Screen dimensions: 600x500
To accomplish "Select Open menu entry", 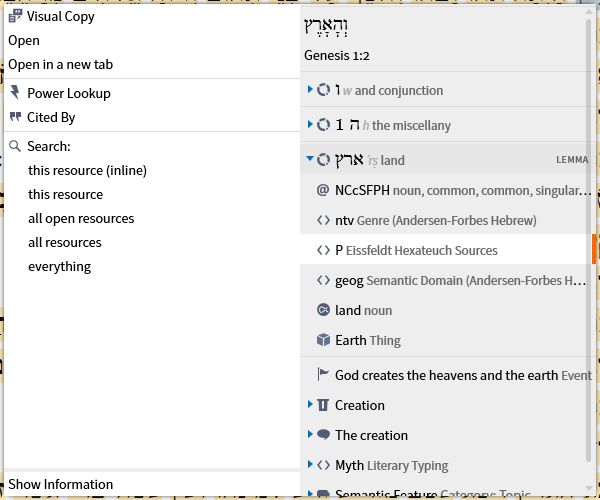I will click(152, 41).
